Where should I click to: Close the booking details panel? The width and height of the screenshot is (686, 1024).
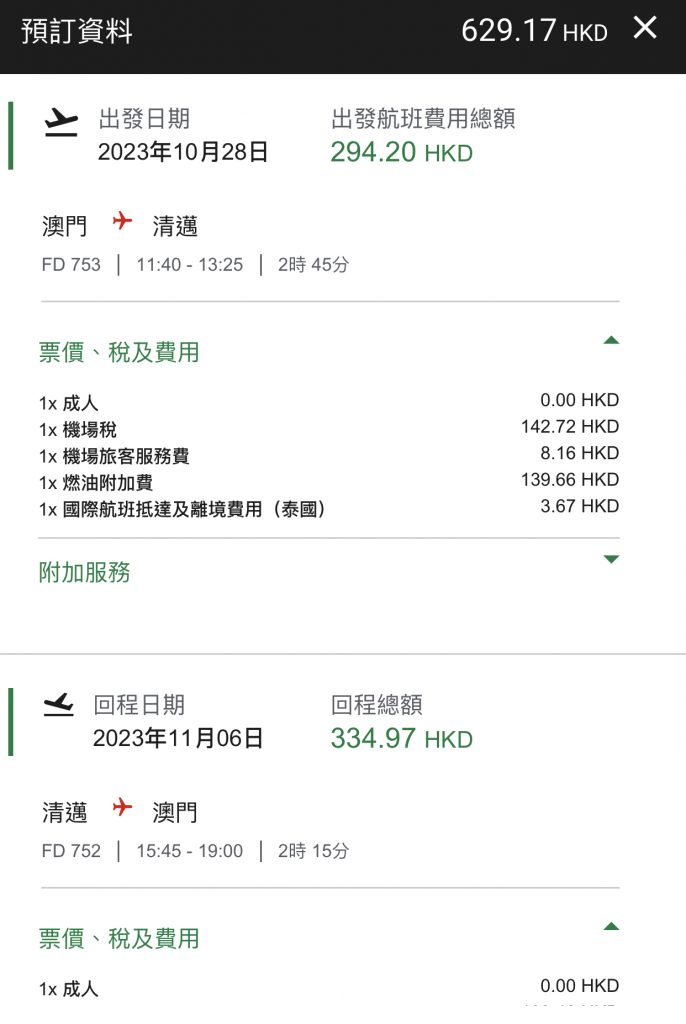click(x=645, y=29)
